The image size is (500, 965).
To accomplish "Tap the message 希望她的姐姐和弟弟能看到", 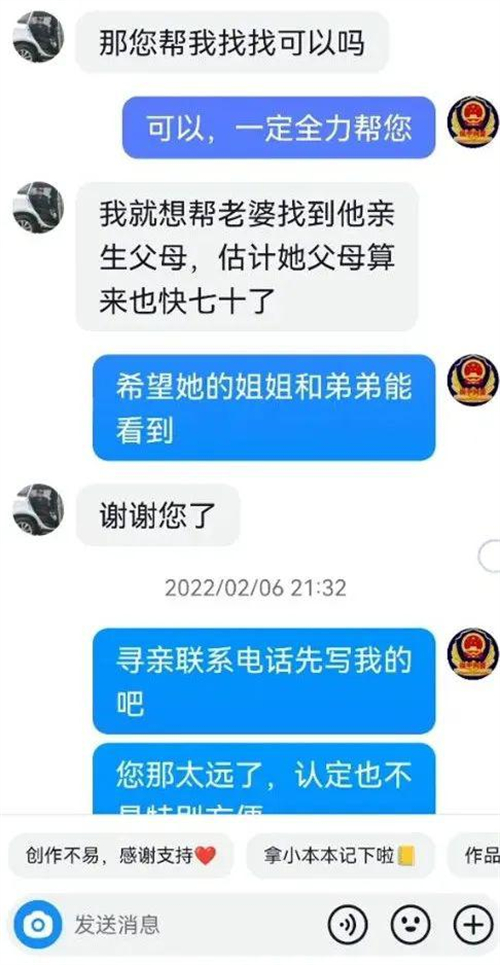I will (x=264, y=407).
